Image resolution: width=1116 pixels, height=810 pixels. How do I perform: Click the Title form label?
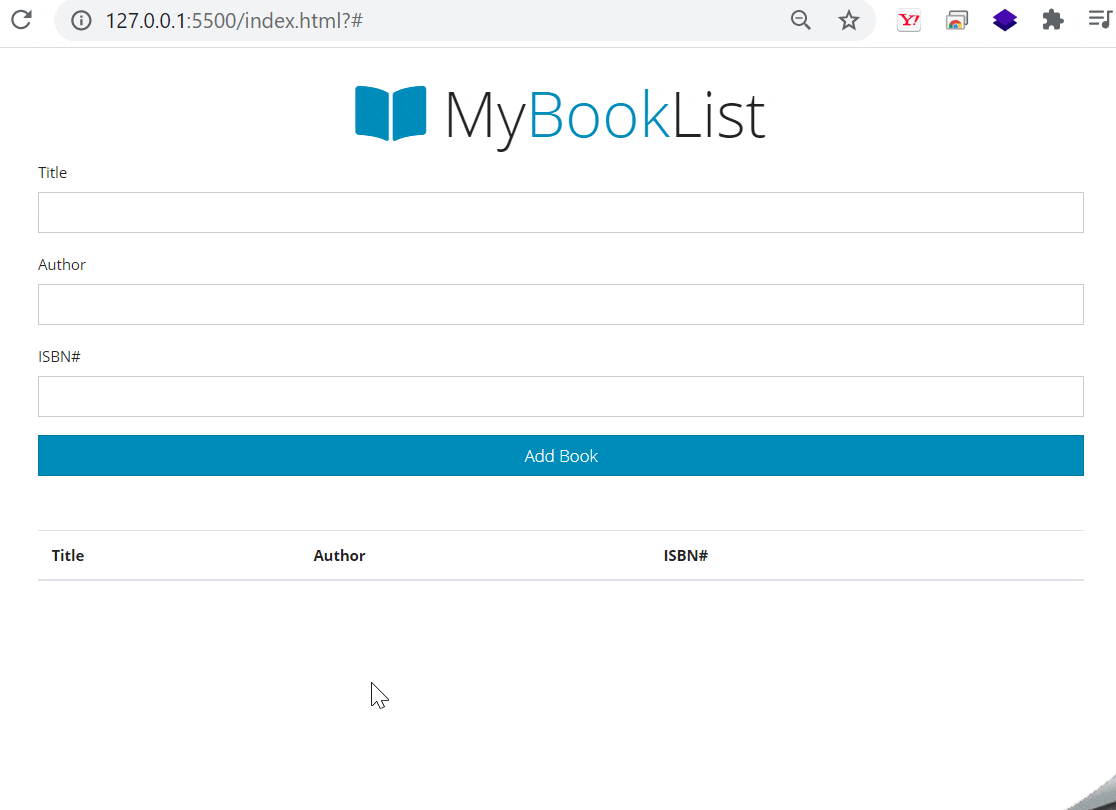(52, 173)
